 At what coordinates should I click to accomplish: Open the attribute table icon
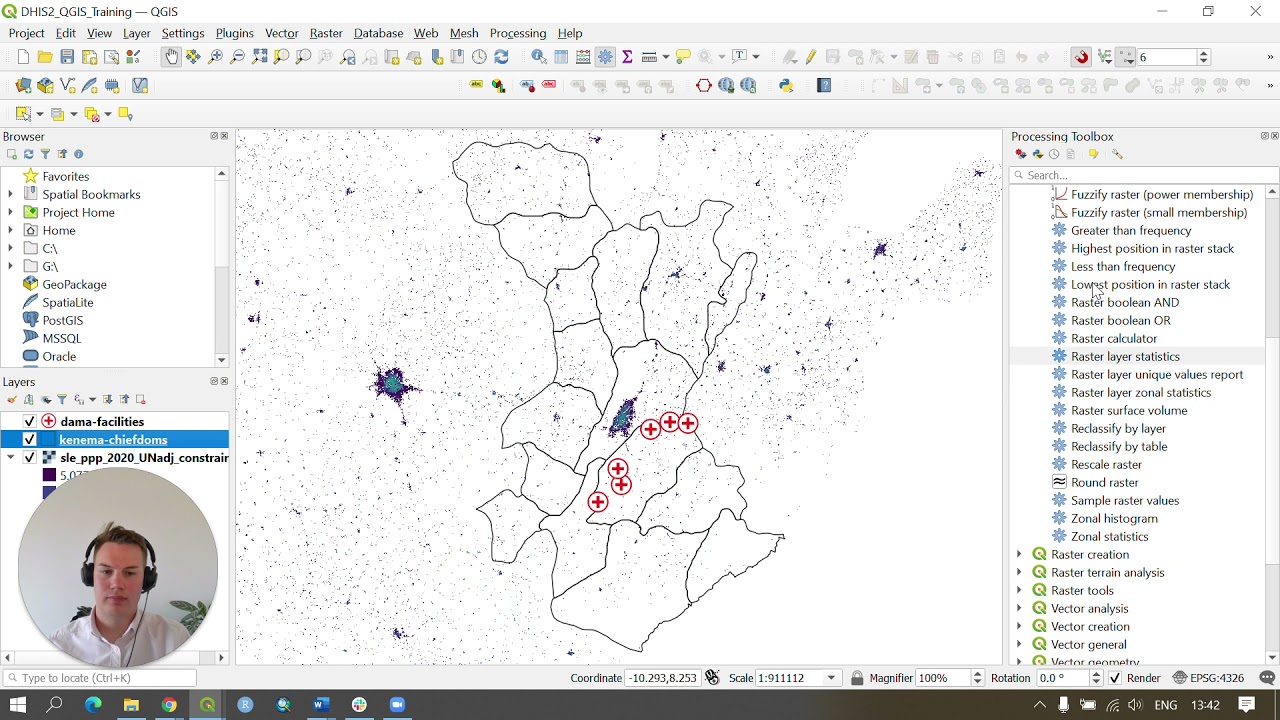point(561,57)
